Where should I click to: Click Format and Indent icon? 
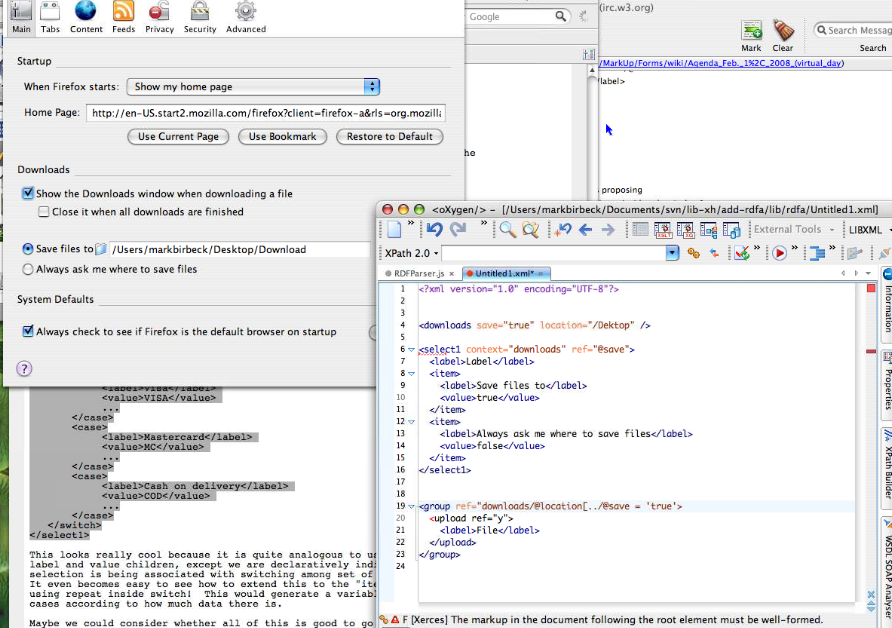tap(817, 253)
